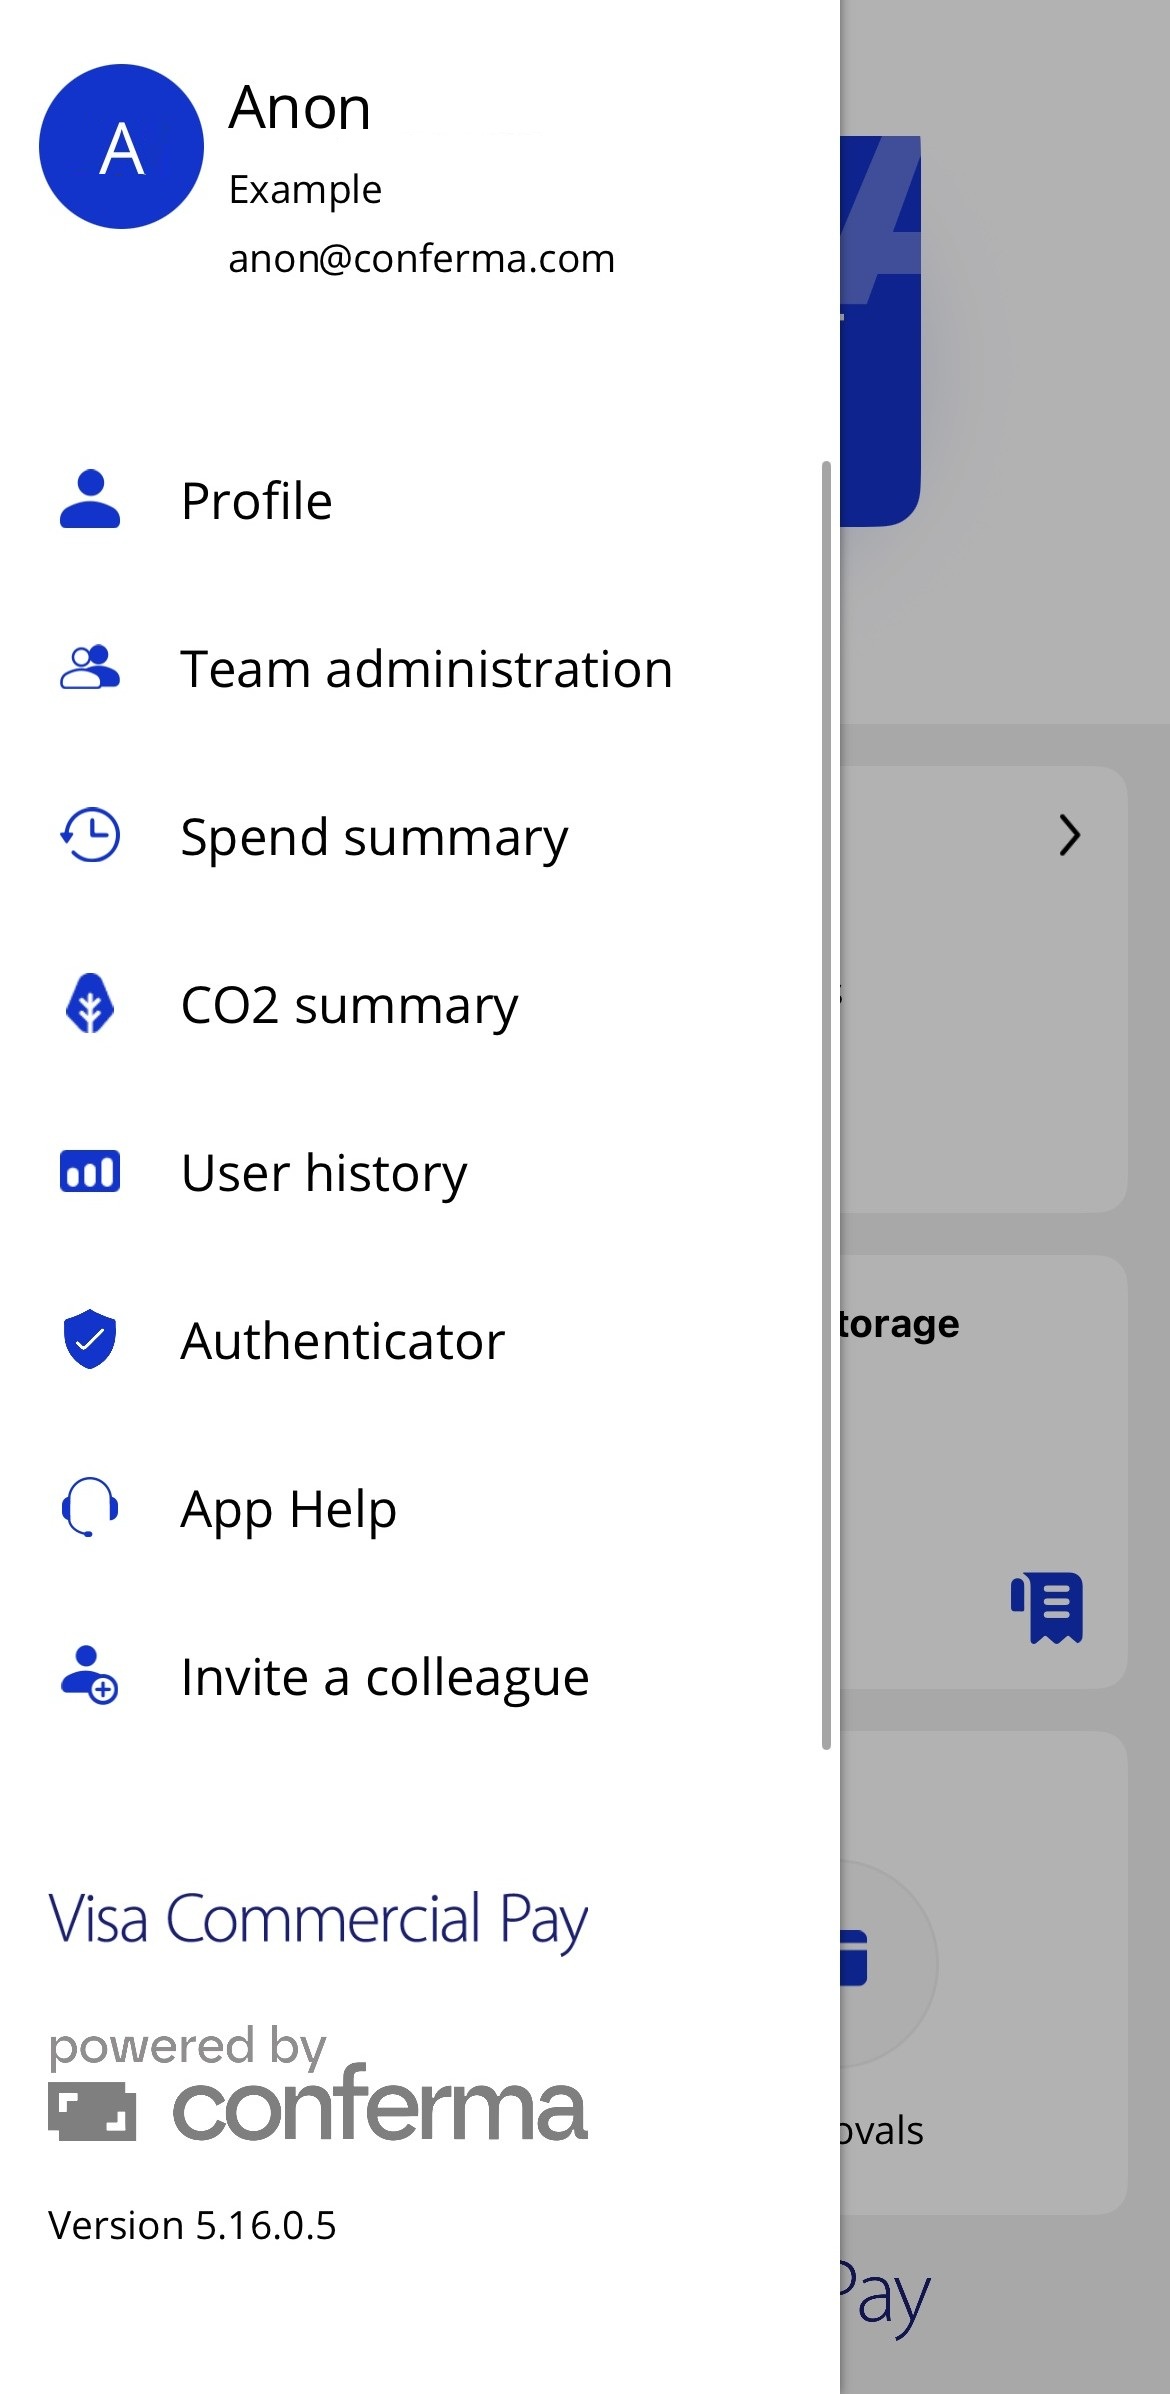
Task: Click the Spend summary clock icon
Action: click(x=90, y=835)
